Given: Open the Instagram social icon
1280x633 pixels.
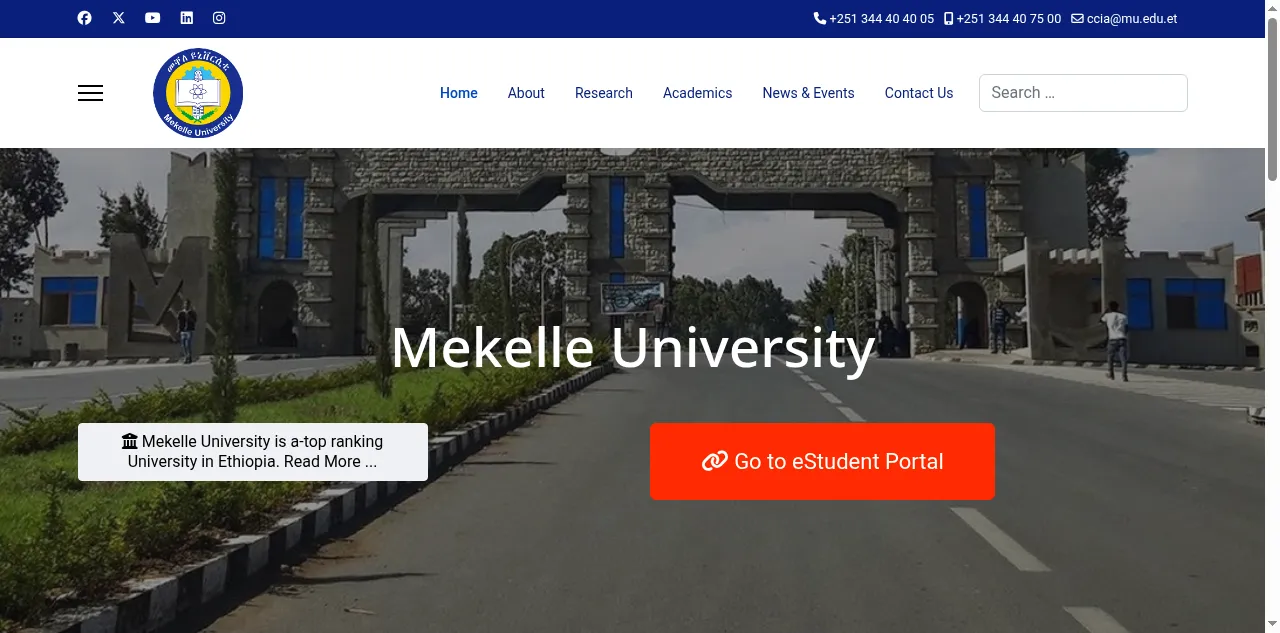Looking at the screenshot, I should point(219,18).
